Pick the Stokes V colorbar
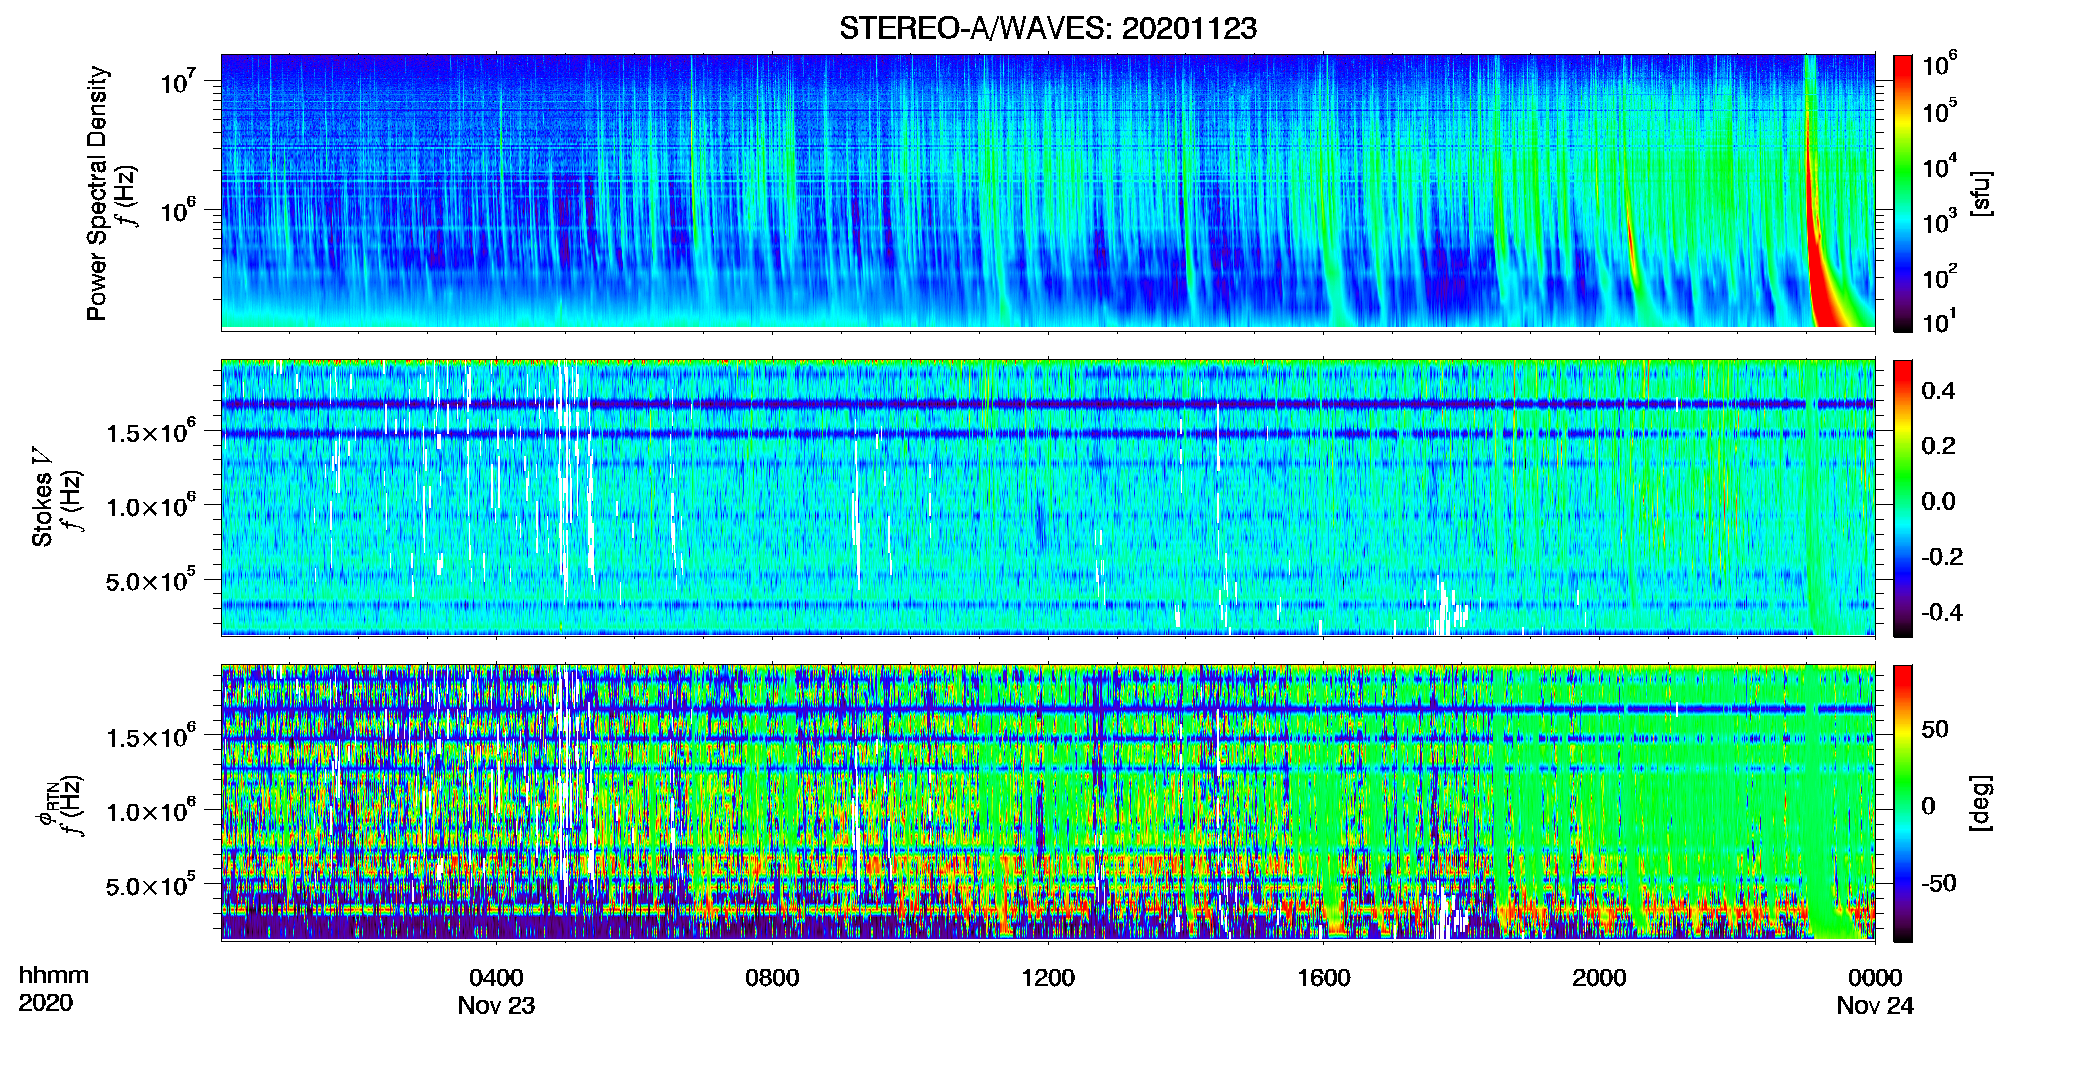 pyautogui.click(x=1903, y=498)
